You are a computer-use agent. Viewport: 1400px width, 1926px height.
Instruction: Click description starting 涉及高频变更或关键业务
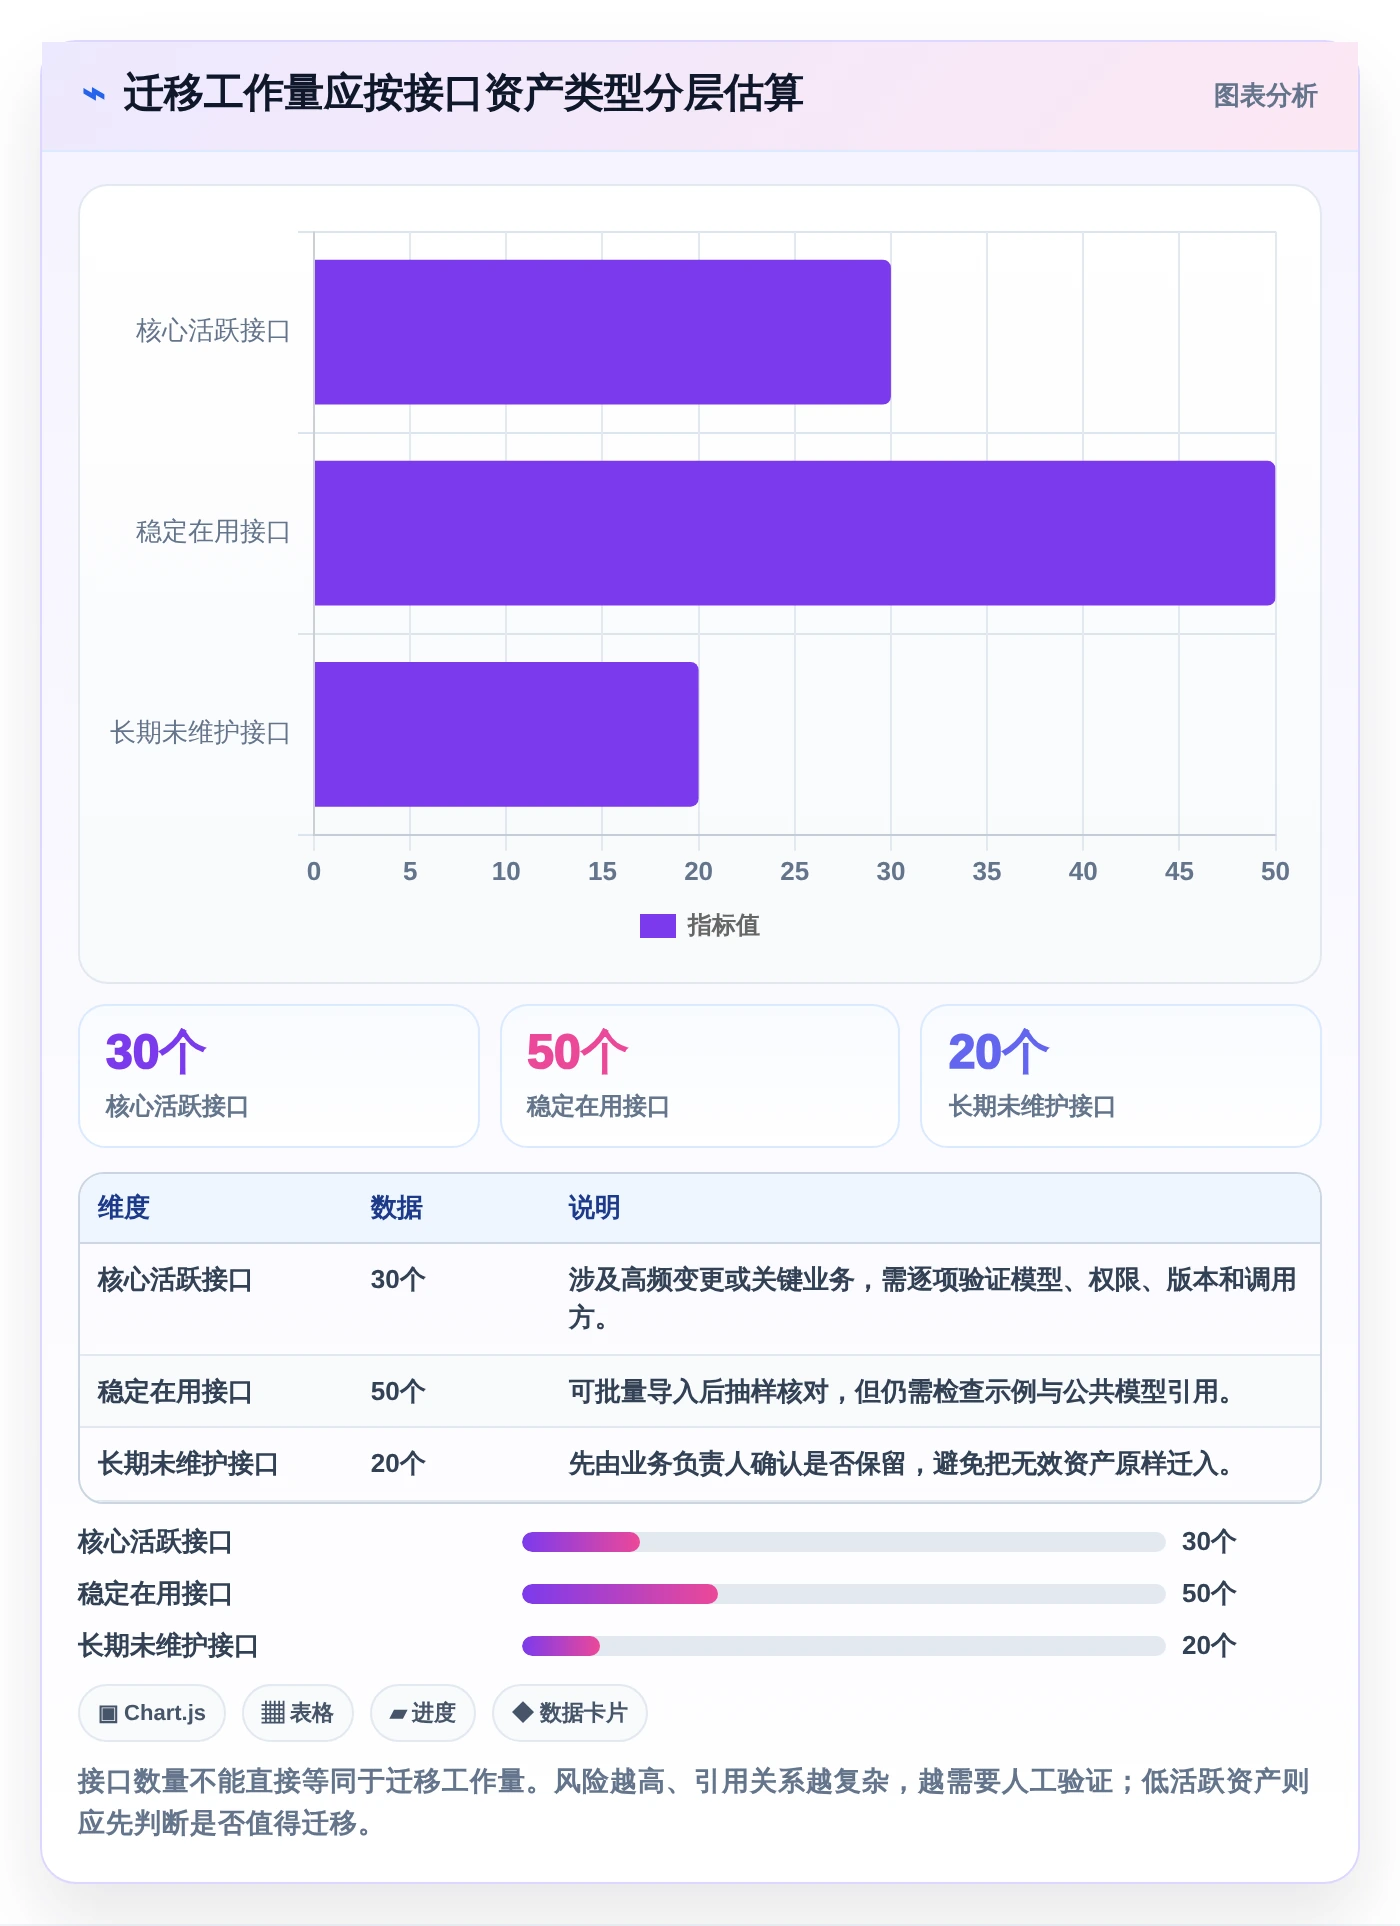(x=933, y=1299)
